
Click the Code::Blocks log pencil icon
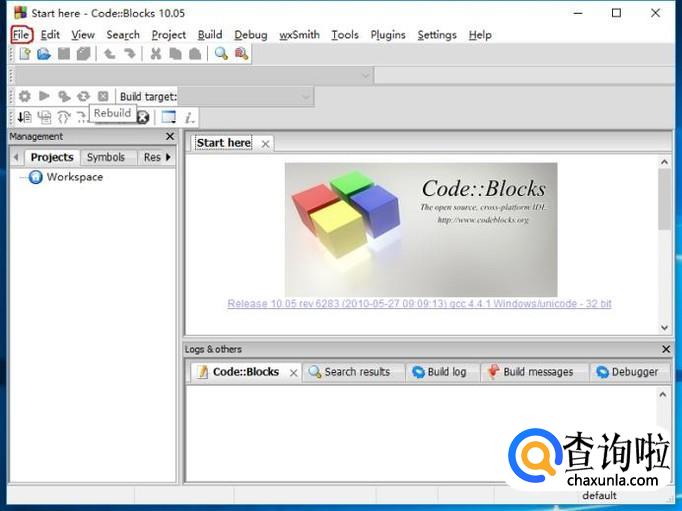coord(202,372)
